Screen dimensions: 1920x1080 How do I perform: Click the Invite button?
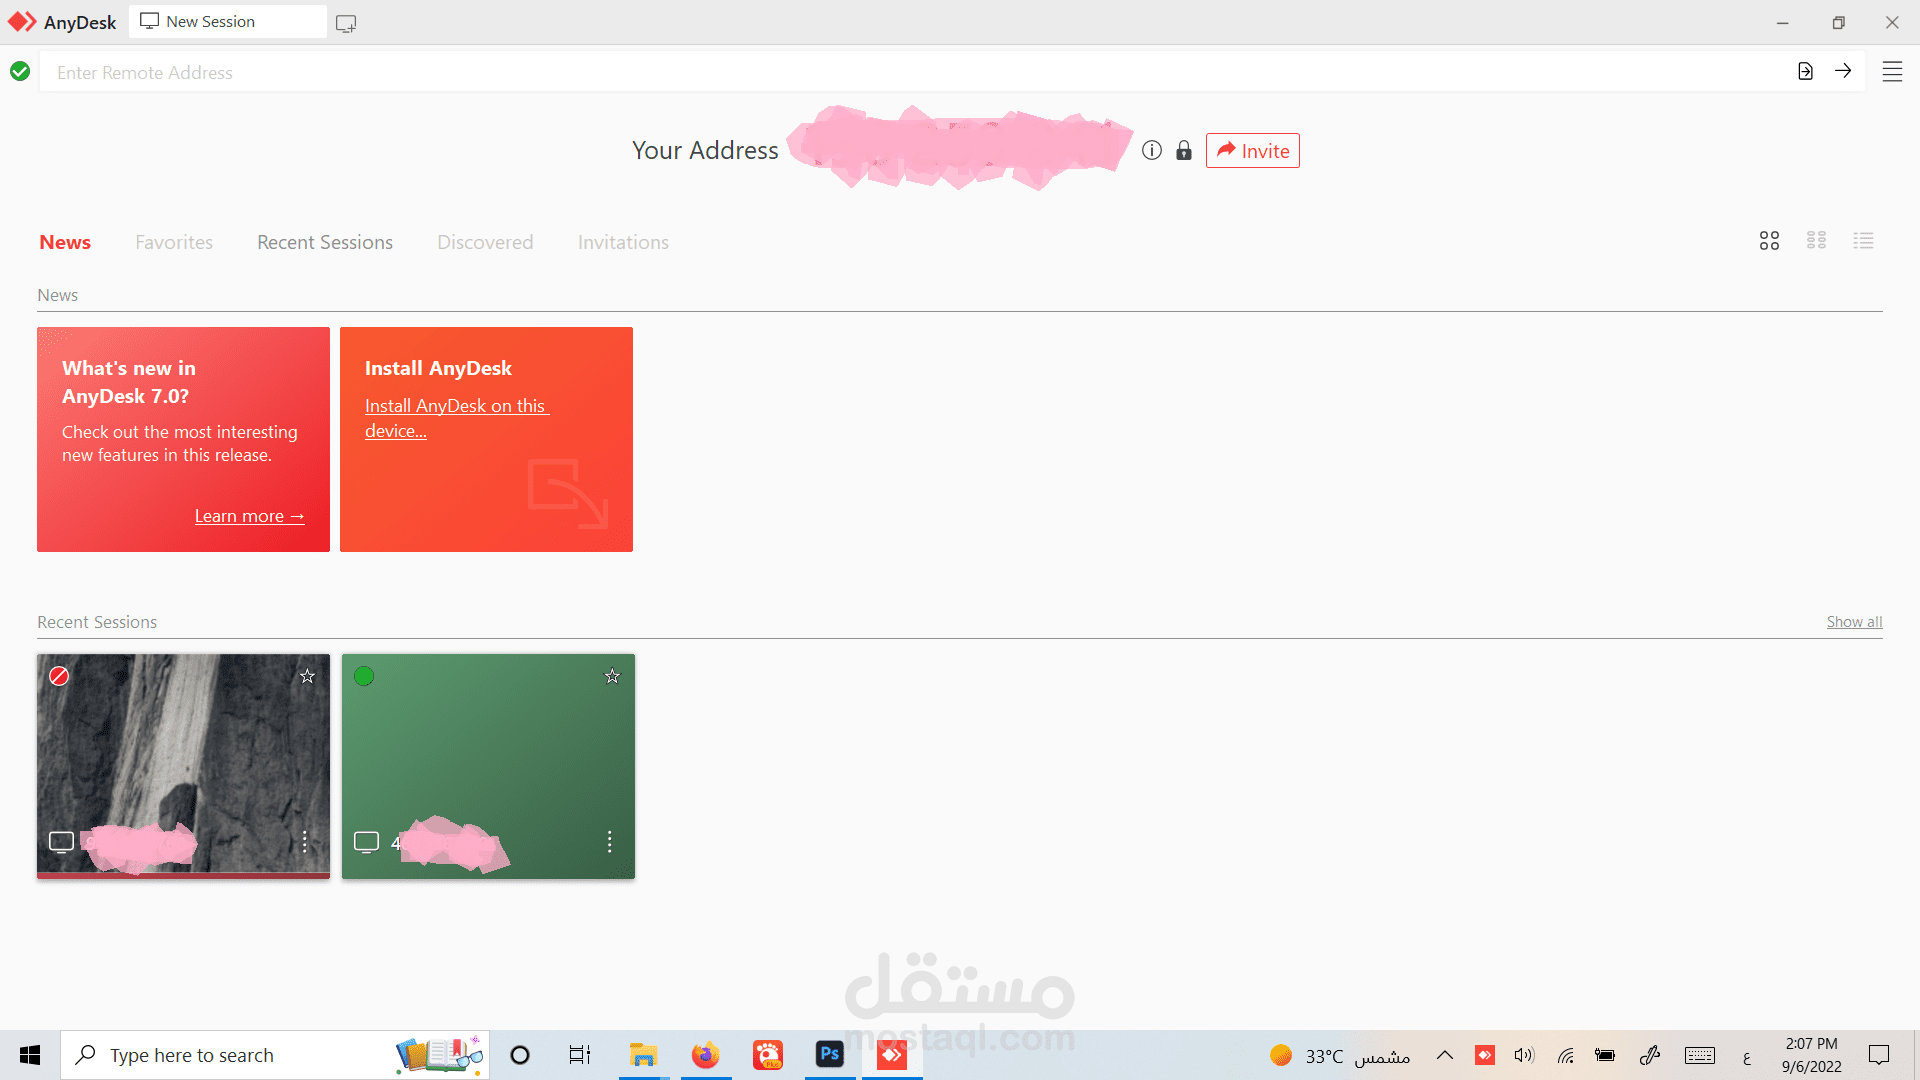coord(1251,150)
